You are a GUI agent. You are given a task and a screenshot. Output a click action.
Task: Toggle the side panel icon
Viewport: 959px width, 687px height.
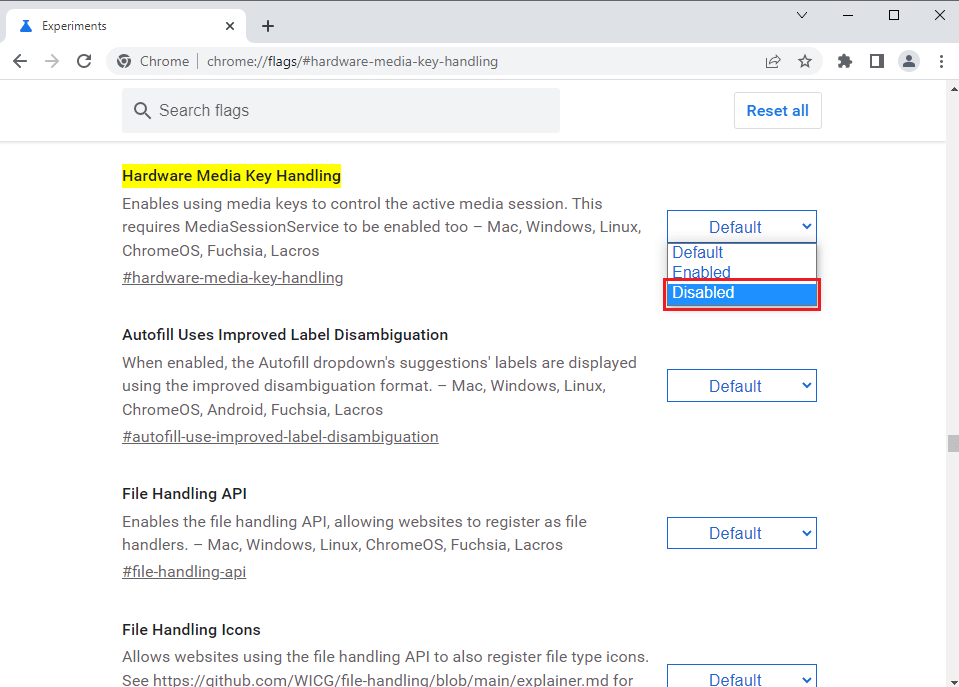(x=877, y=61)
